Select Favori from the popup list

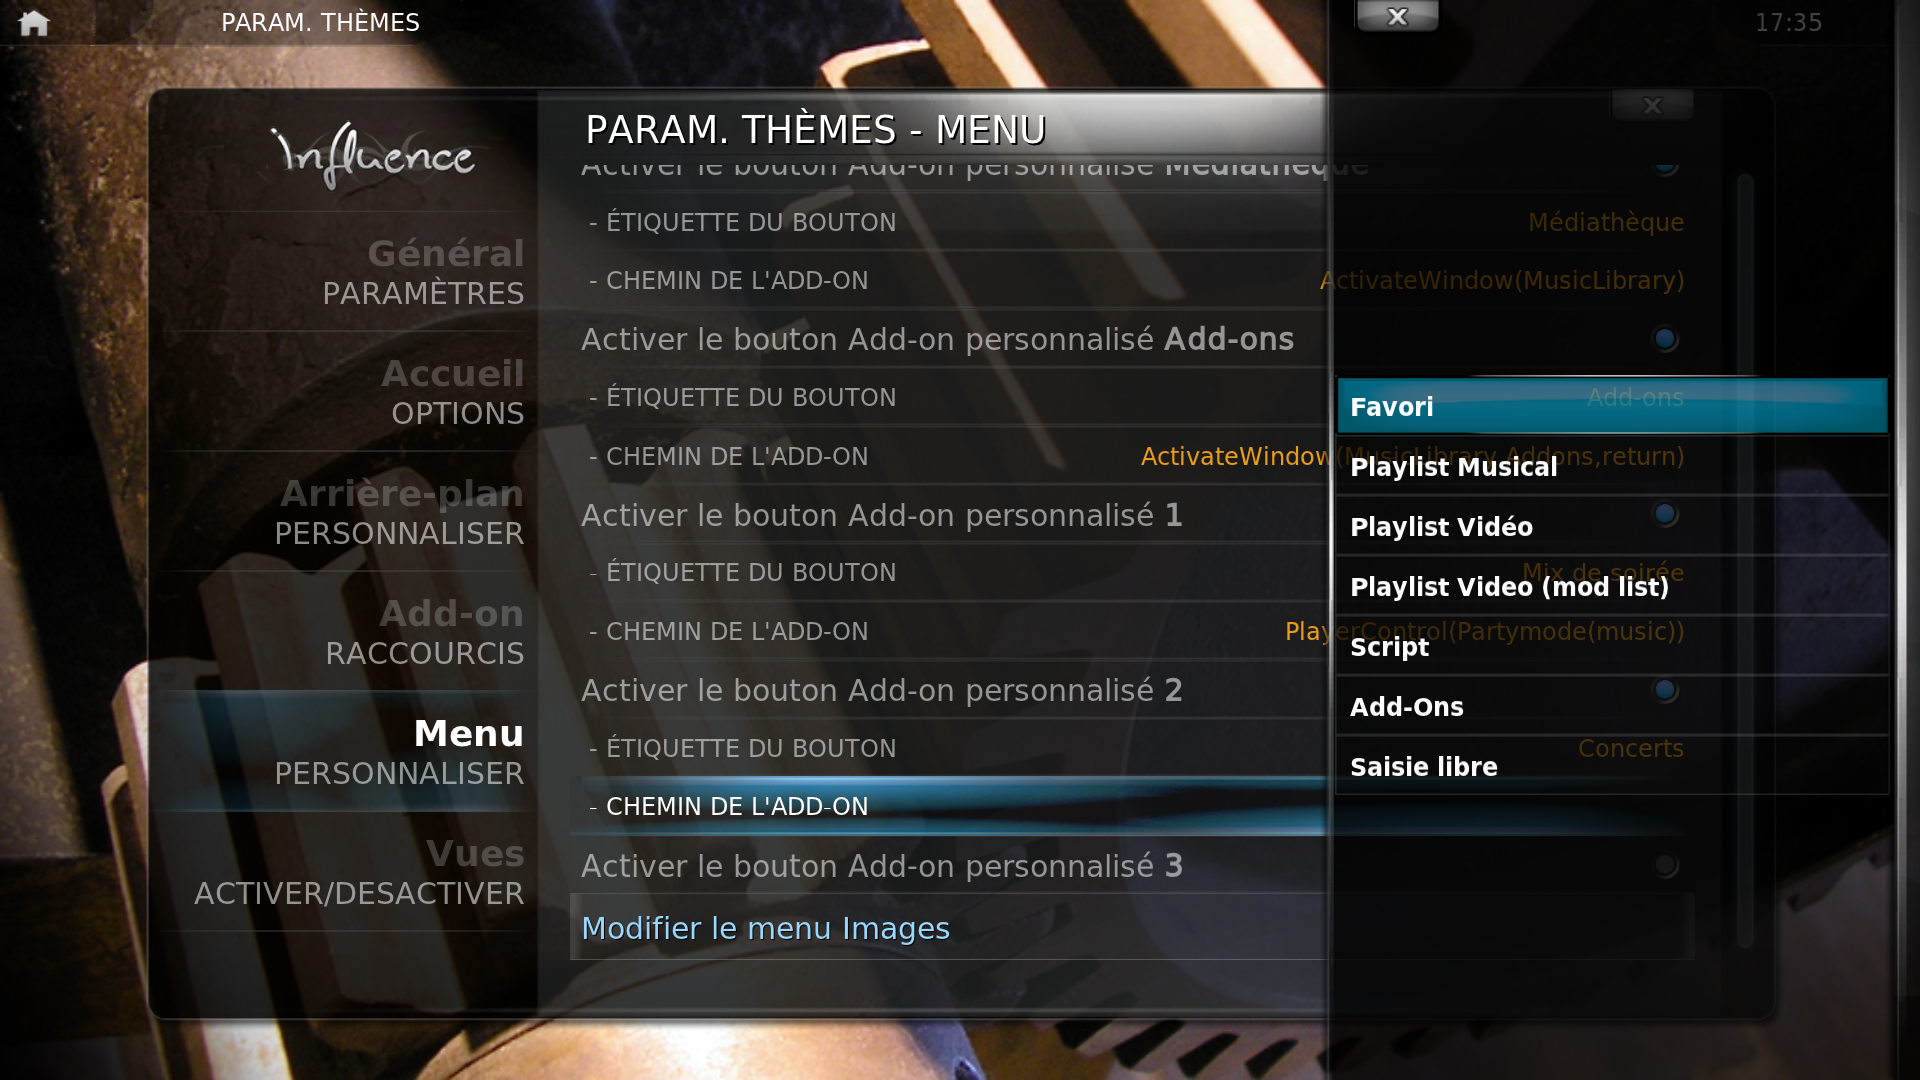pos(1612,406)
